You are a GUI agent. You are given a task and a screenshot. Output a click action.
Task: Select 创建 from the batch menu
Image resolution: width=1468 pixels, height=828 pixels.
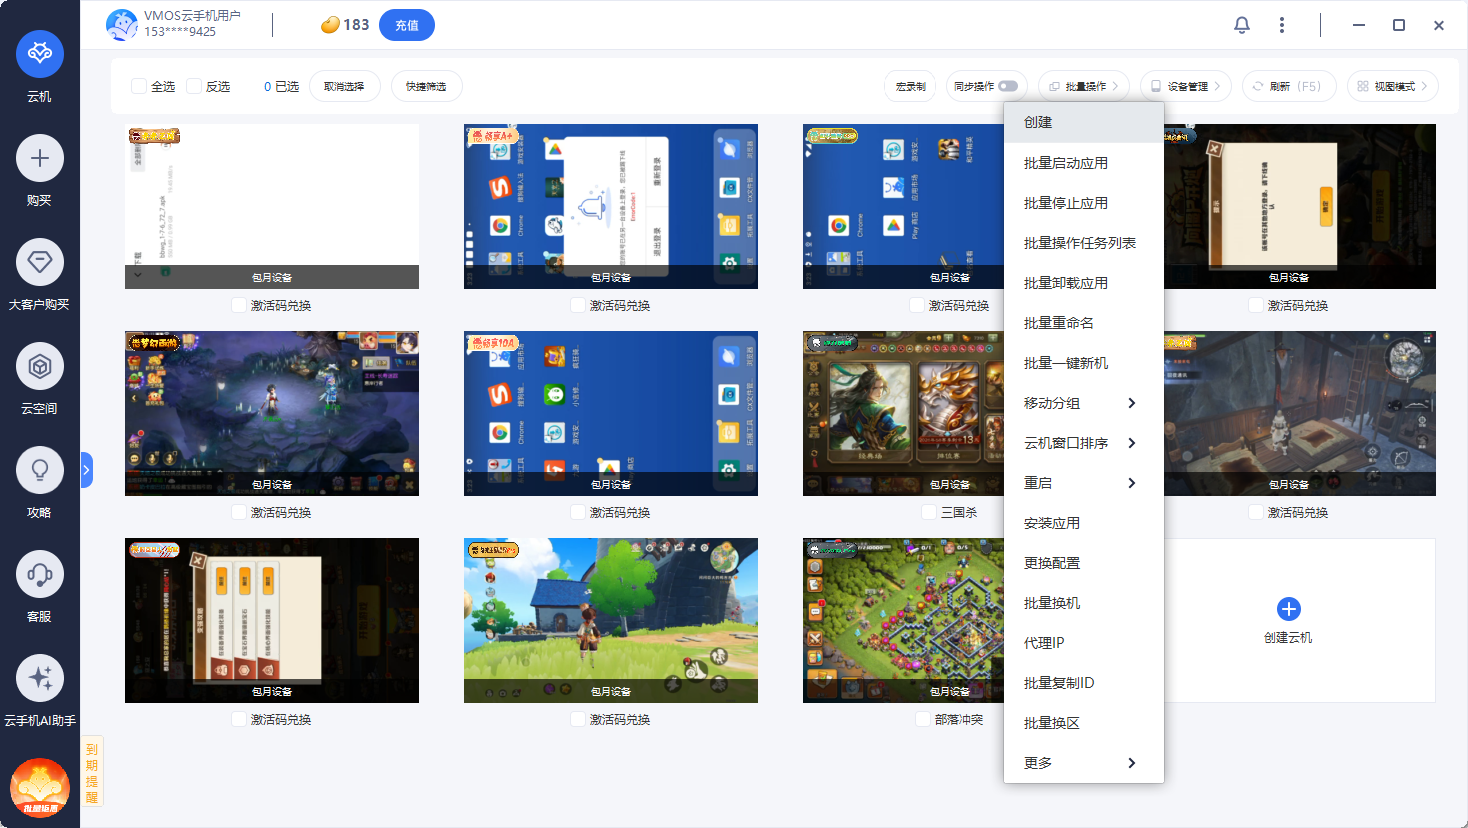coord(1084,122)
